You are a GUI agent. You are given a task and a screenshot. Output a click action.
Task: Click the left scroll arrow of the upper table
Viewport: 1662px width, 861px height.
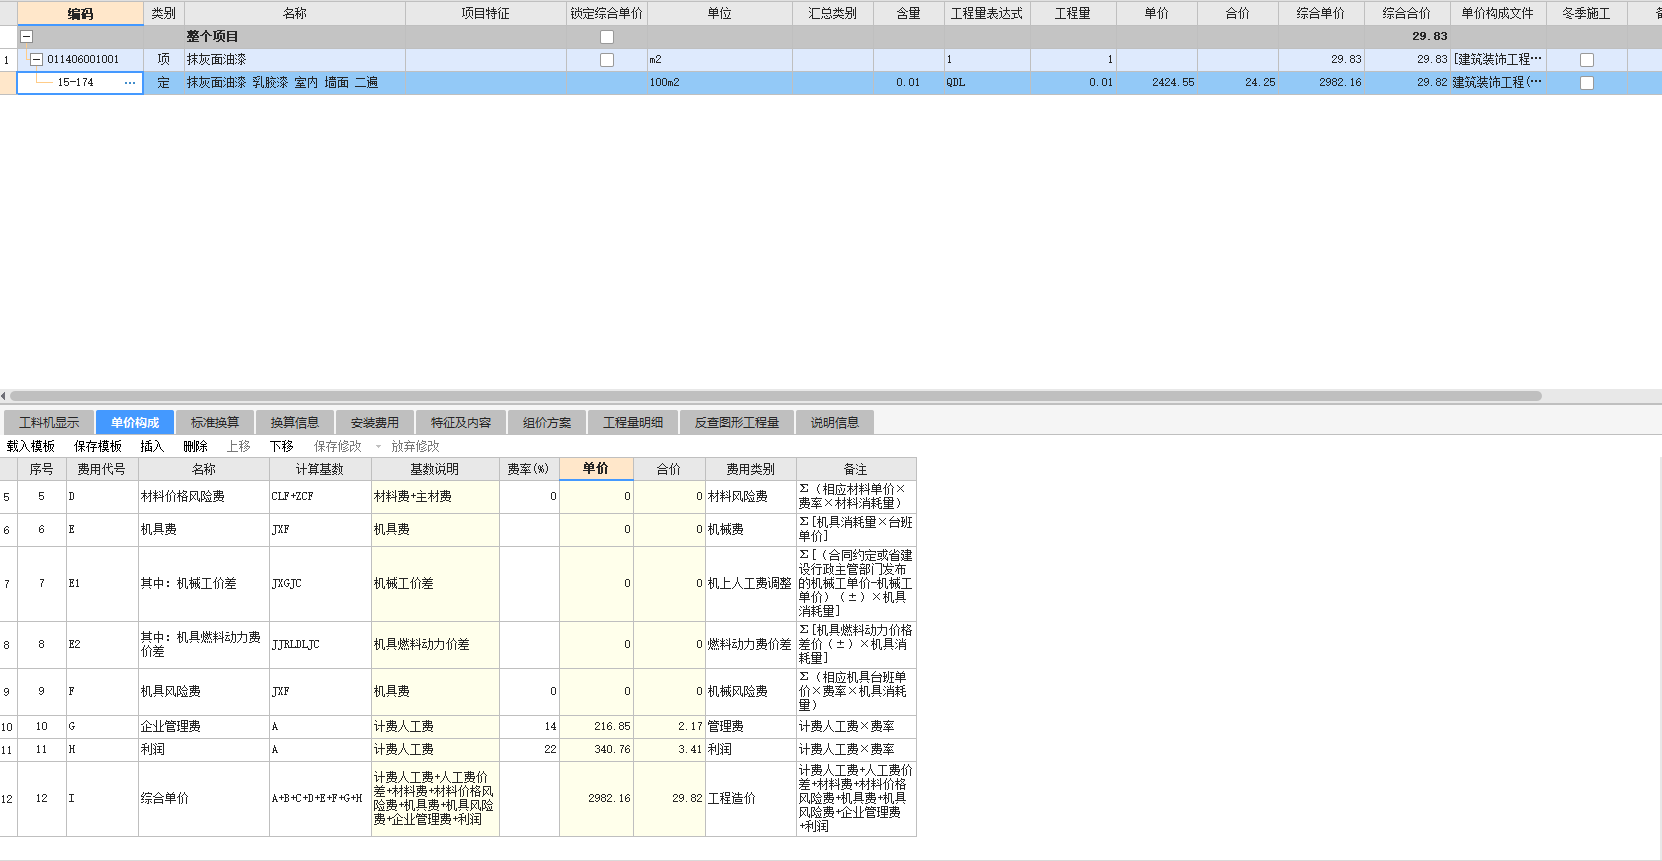[x=3, y=396]
